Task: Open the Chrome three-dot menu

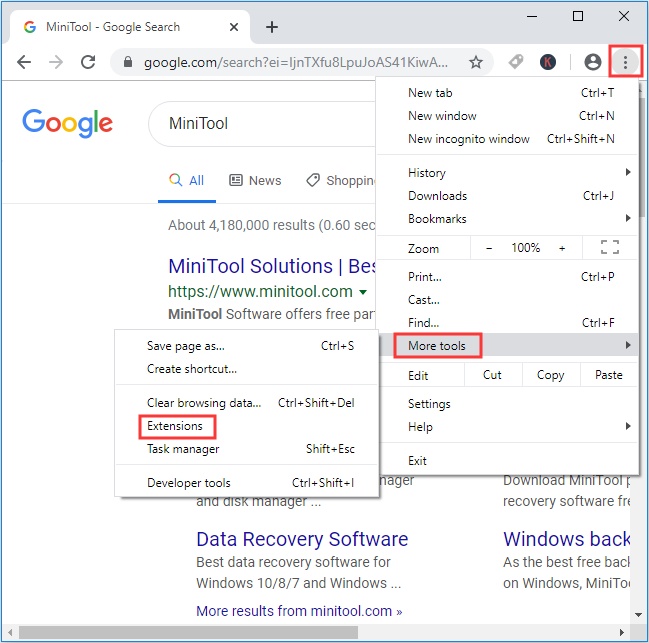Action: click(625, 62)
